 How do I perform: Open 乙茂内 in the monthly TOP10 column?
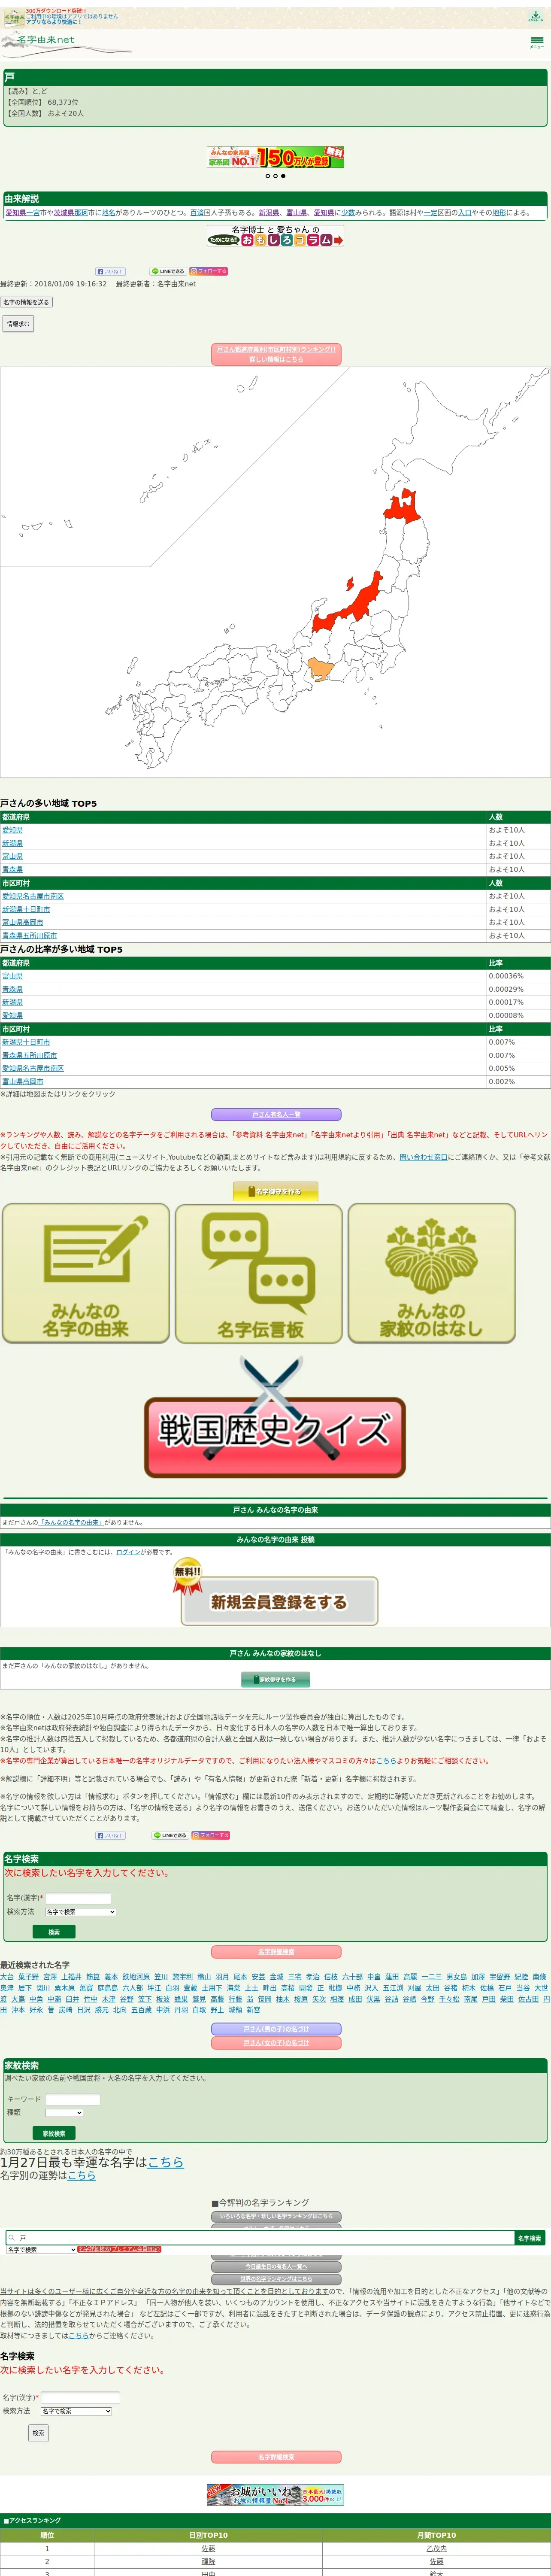[x=436, y=2549]
